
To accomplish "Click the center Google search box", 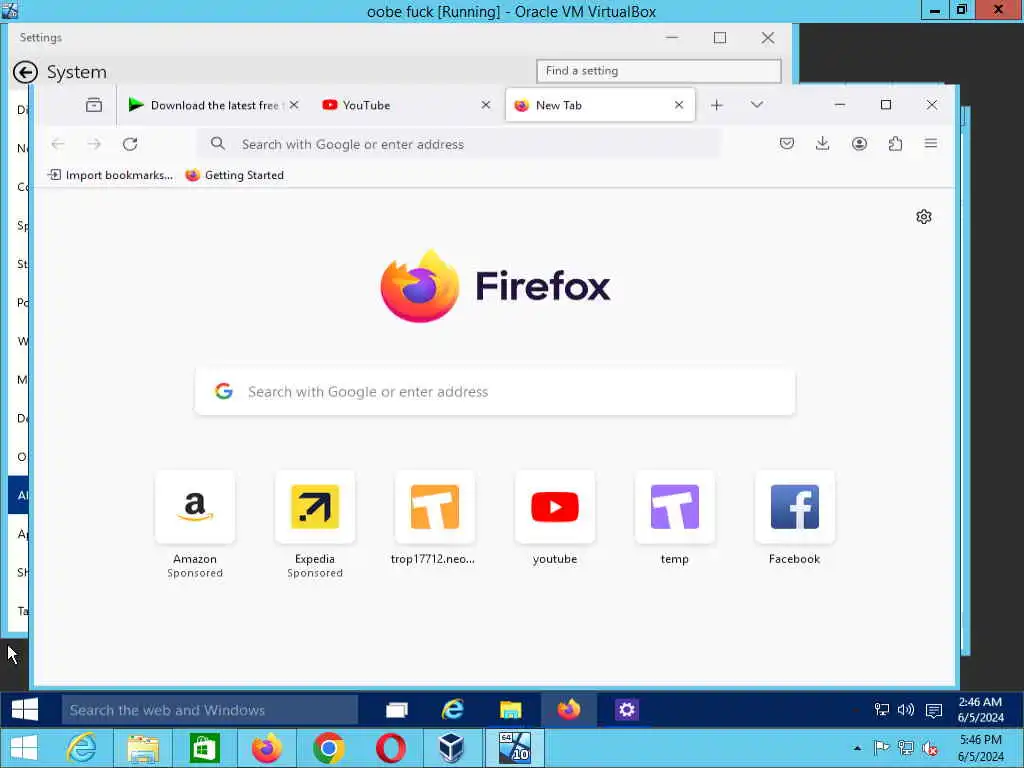I will tap(495, 392).
